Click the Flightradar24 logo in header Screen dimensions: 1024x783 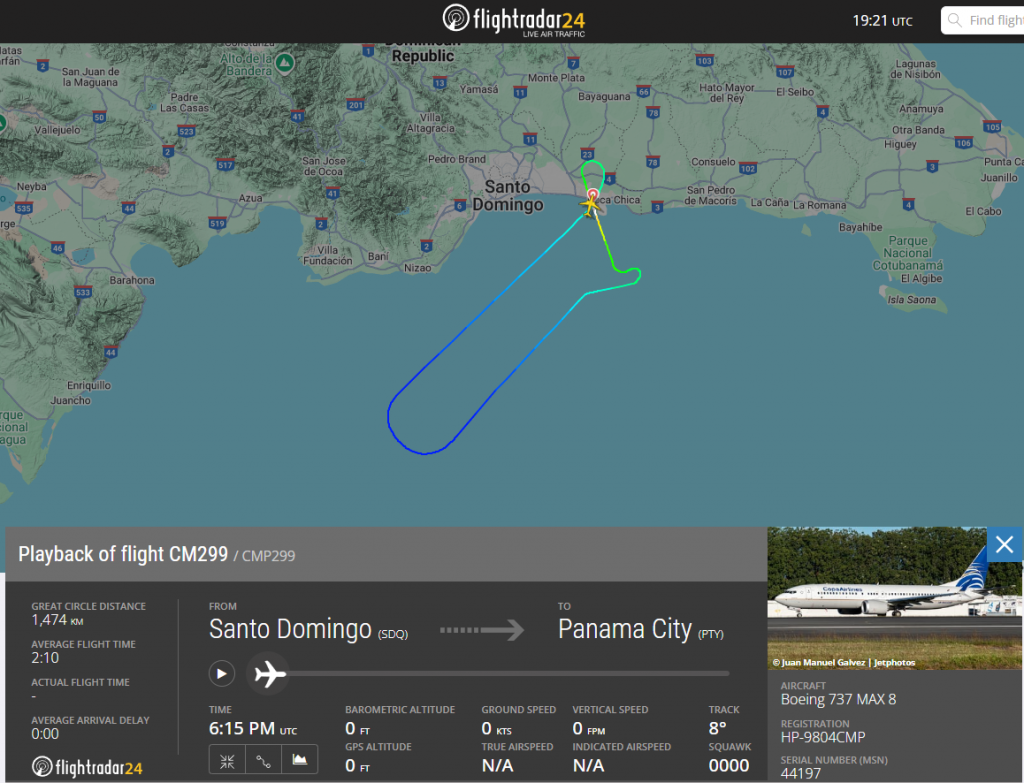point(514,21)
